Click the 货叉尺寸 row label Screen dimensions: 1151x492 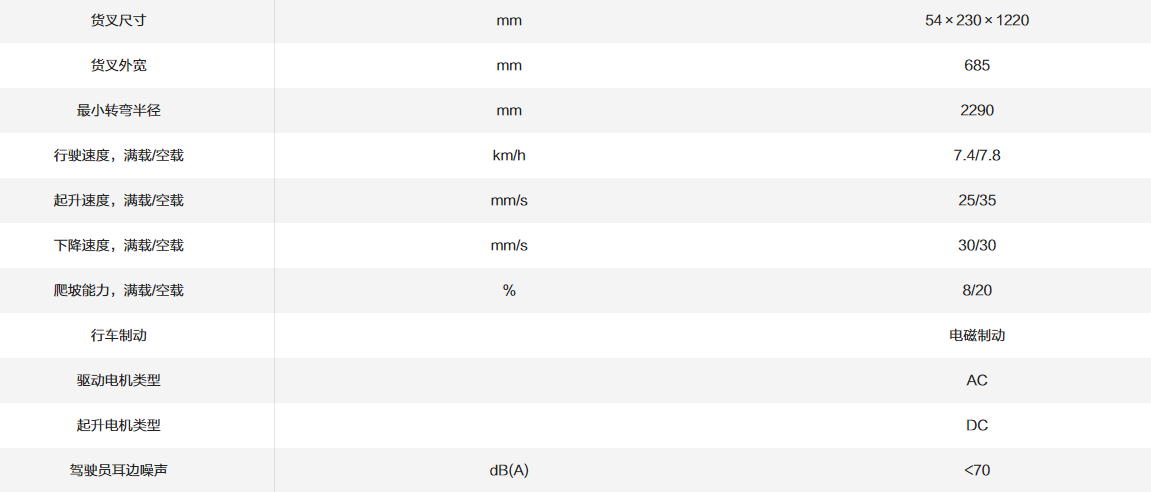118,20
